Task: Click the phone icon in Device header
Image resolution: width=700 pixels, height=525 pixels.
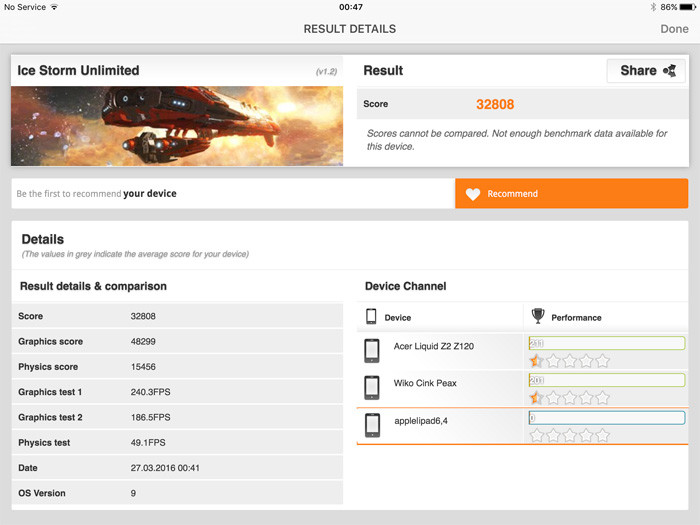Action: coord(371,317)
